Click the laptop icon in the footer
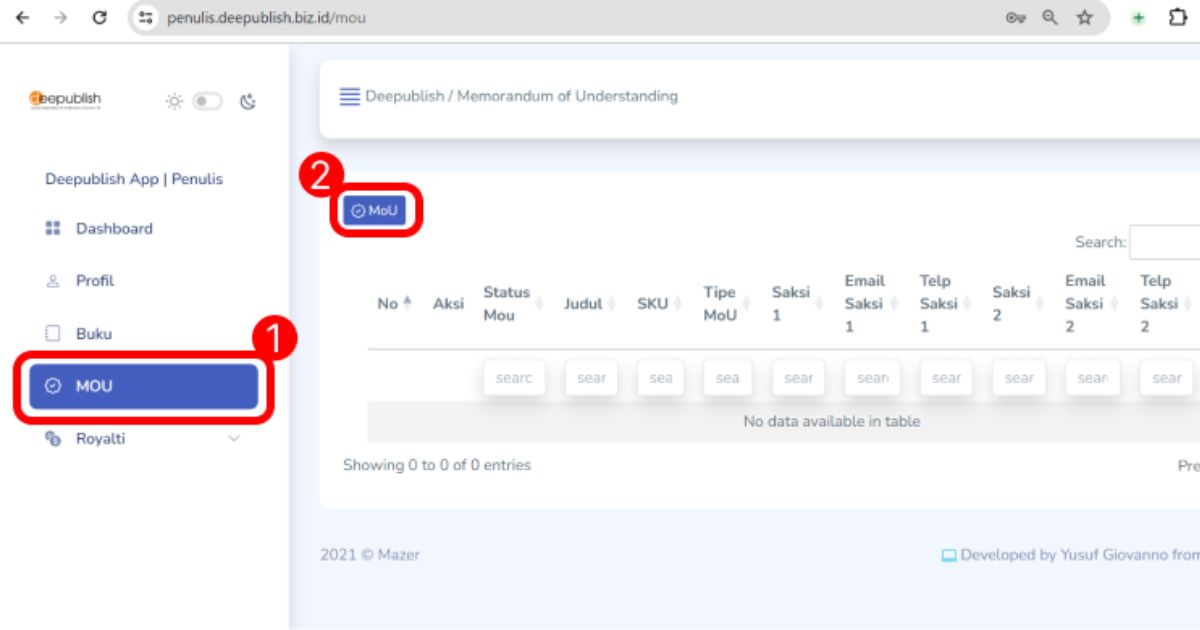This screenshot has height=630, width=1200. point(949,555)
